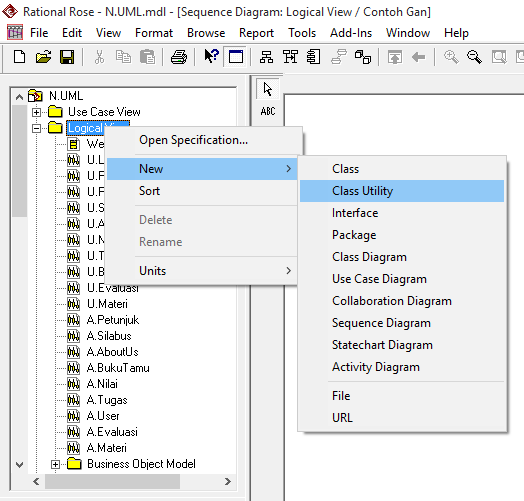This screenshot has height=501, width=524.
Task: Select Class Utility from the submenu
Action: [402, 191]
